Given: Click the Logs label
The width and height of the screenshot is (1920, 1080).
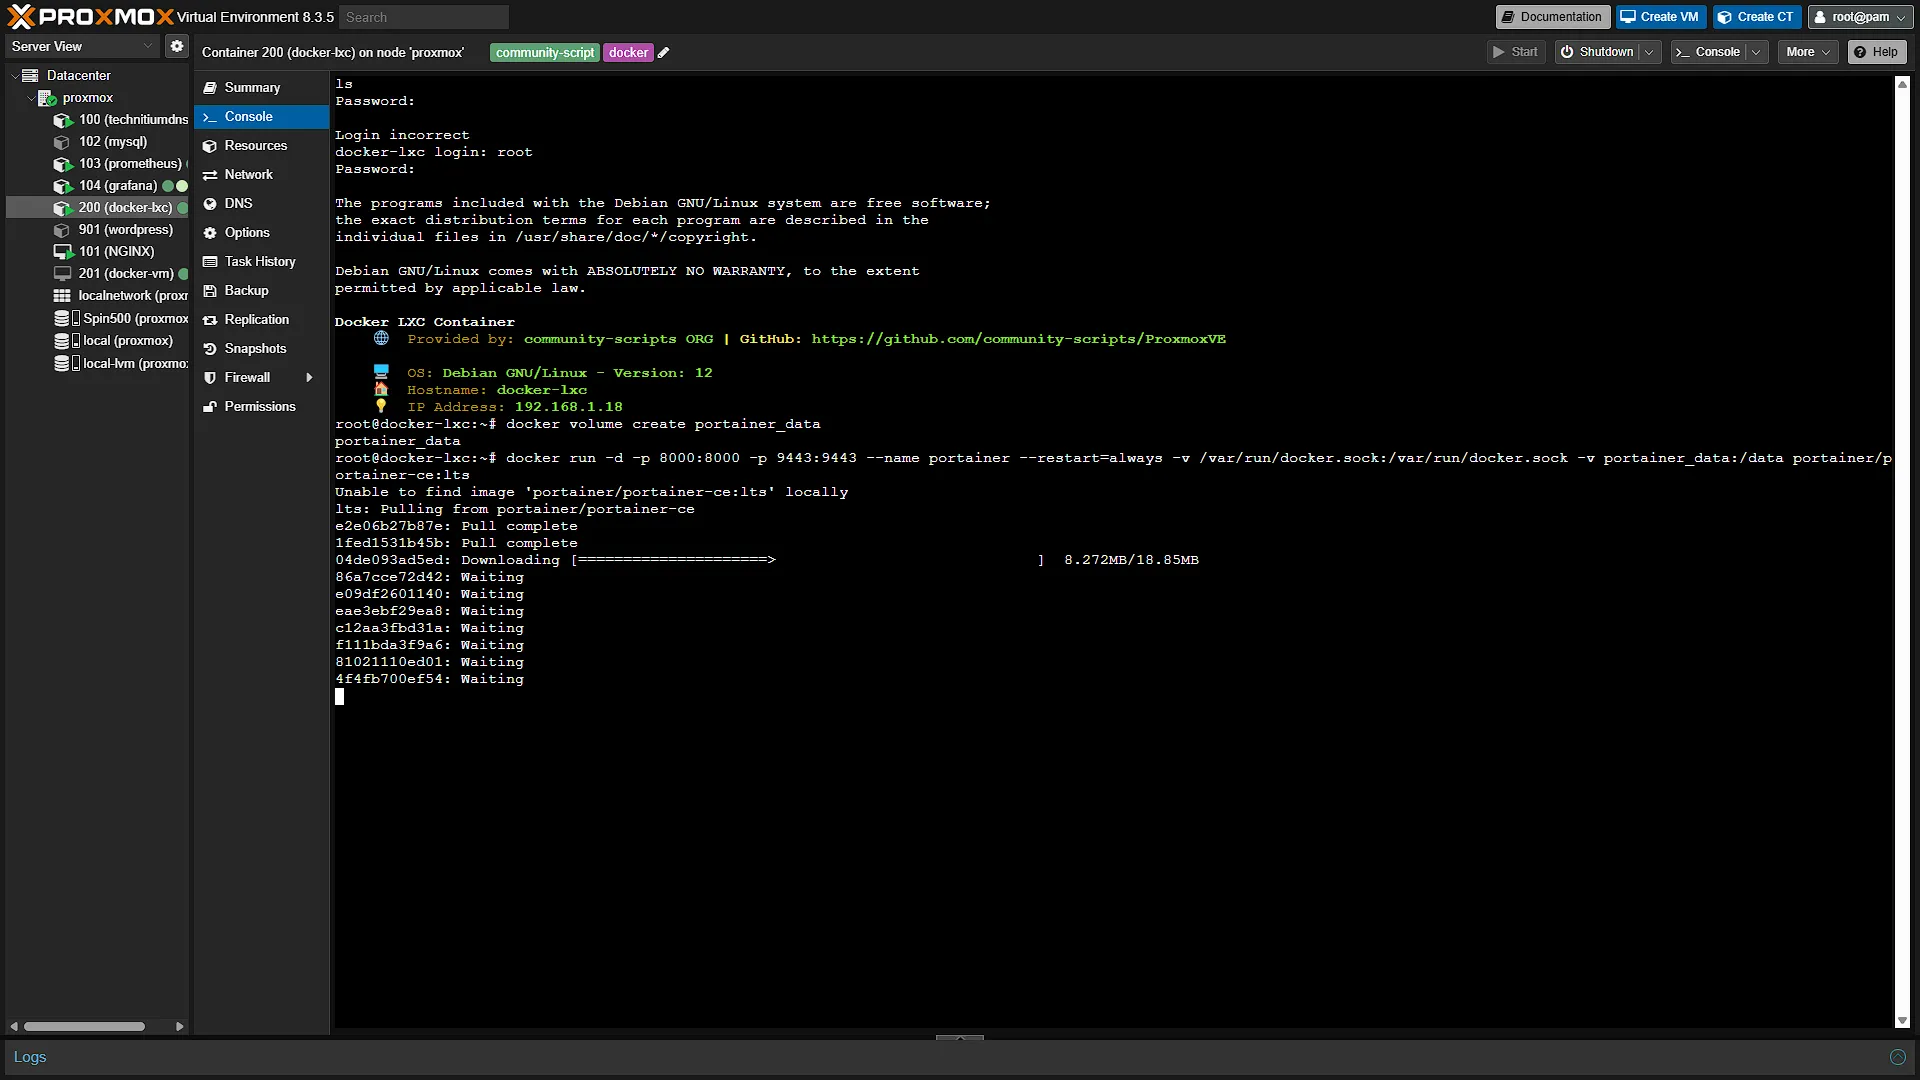Looking at the screenshot, I should point(30,1057).
